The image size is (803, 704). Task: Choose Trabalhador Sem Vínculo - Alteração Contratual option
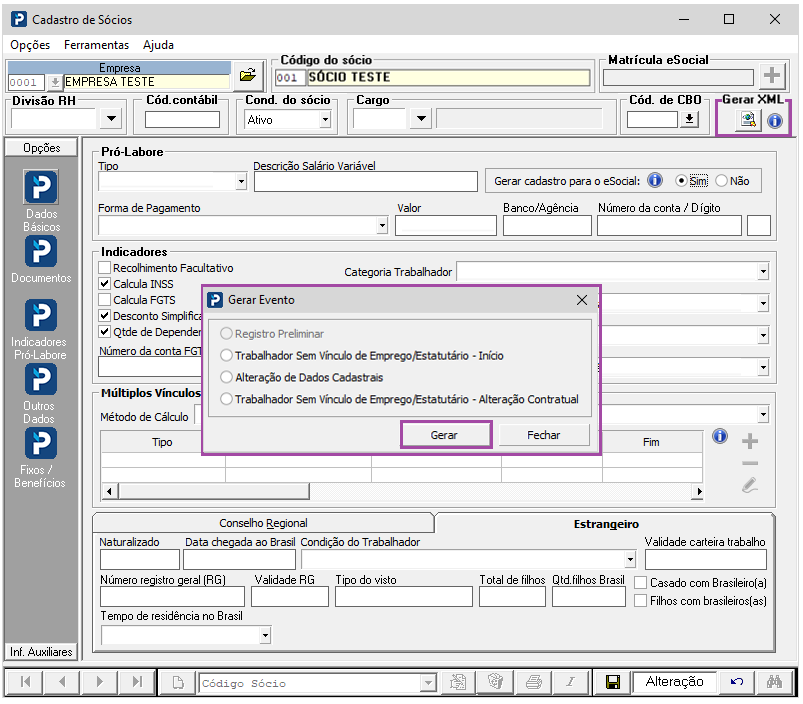[x=226, y=399]
